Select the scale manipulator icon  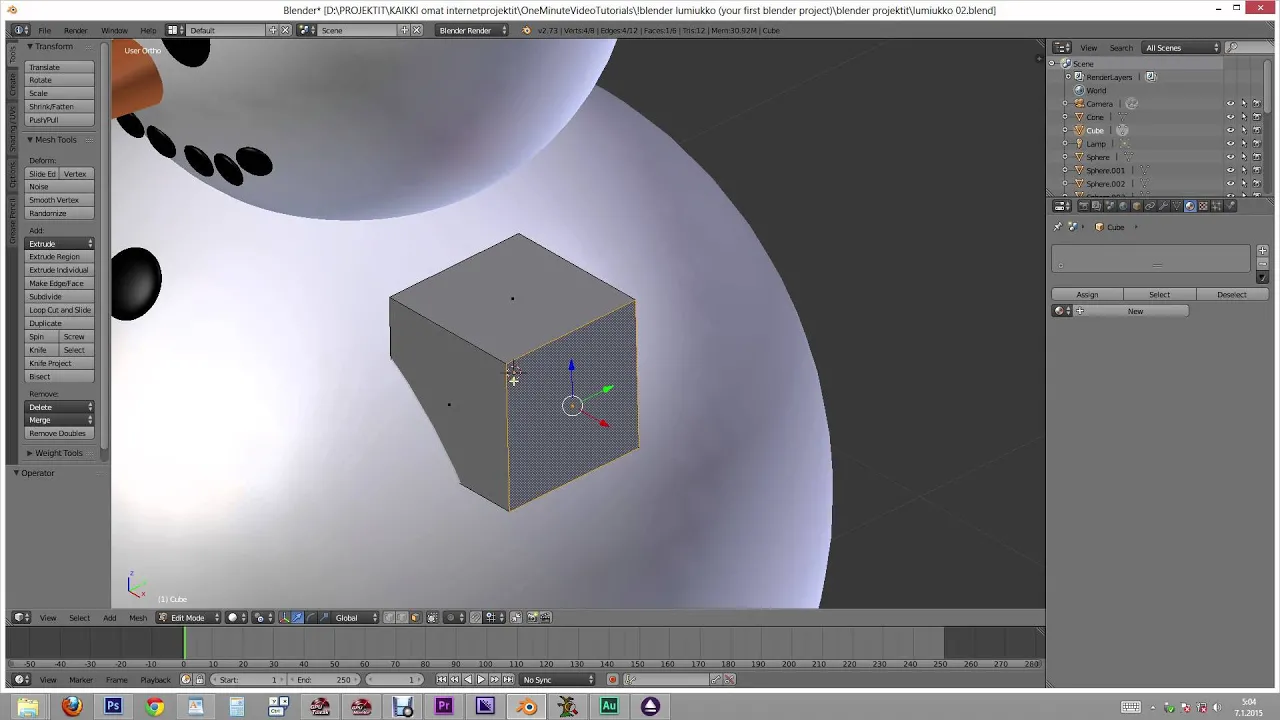pyautogui.click(x=324, y=618)
